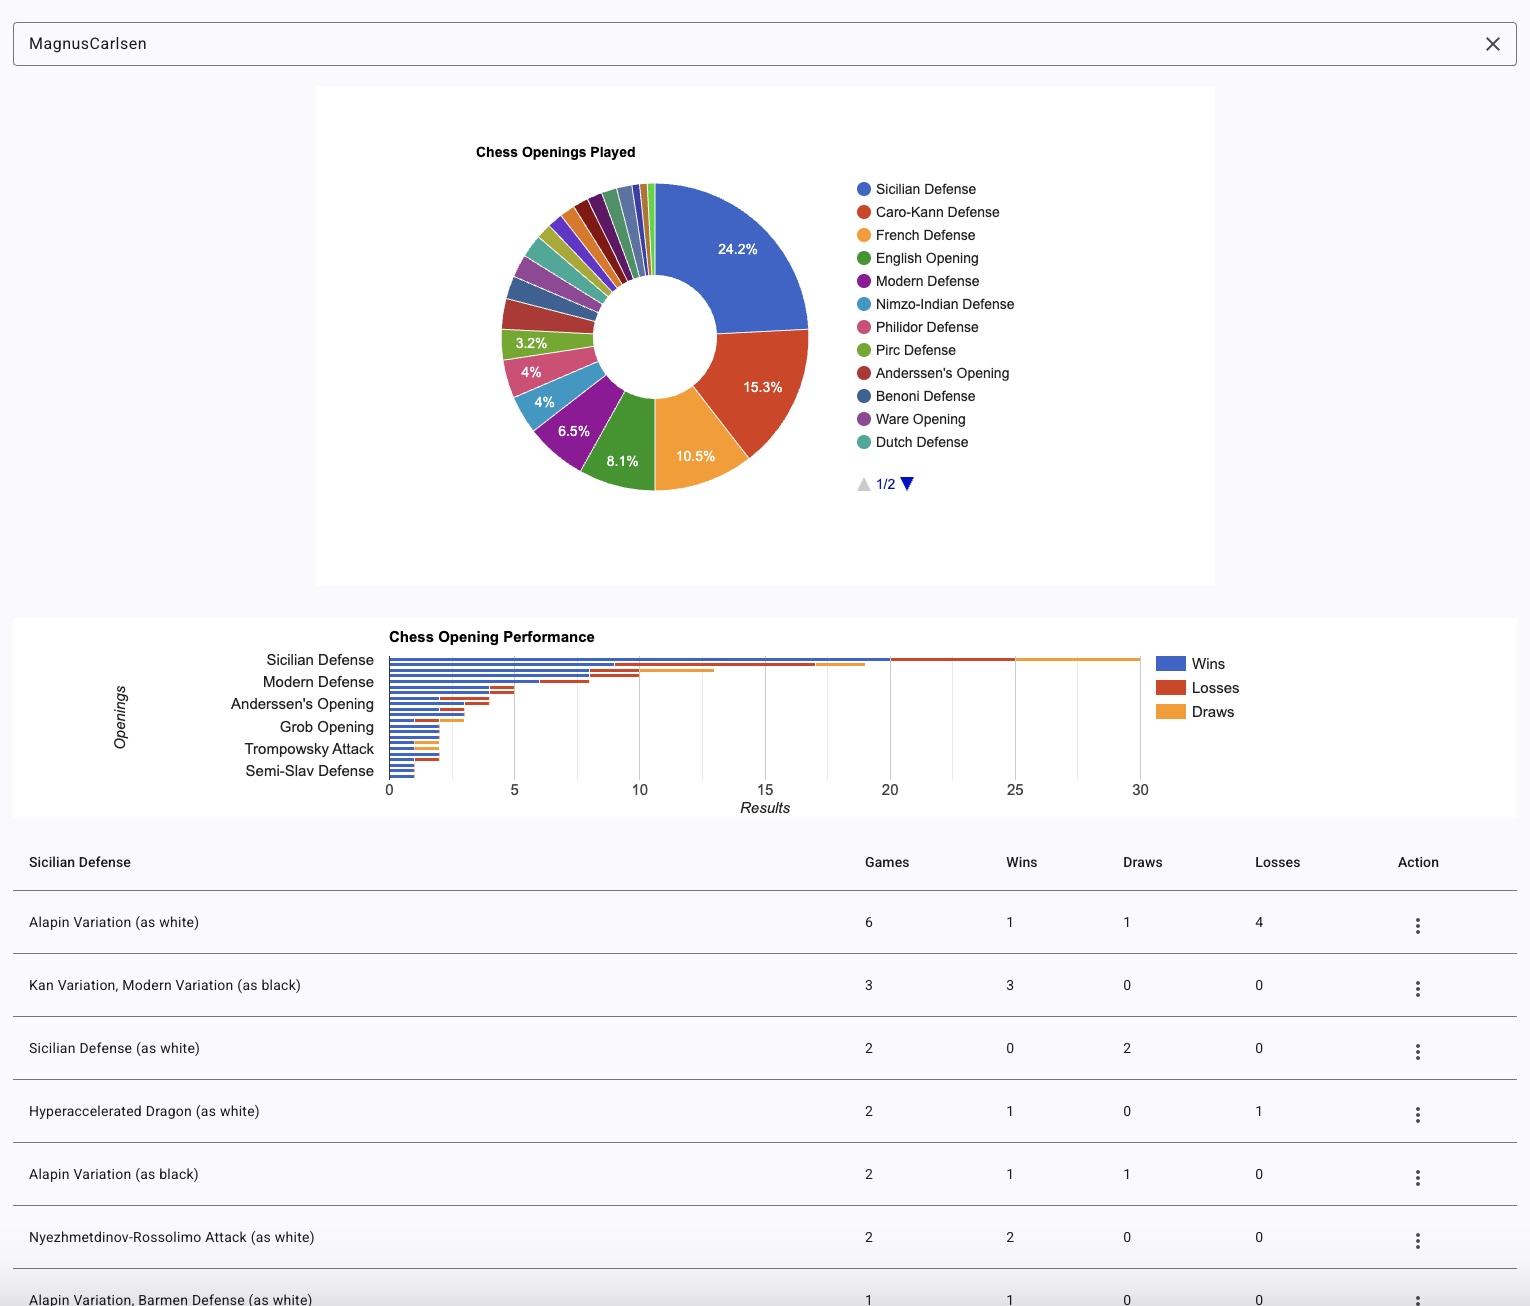Screen dimensions: 1530x1306
Task: Open actions menu for Alapin Variation (as white)
Action: [1417, 926]
